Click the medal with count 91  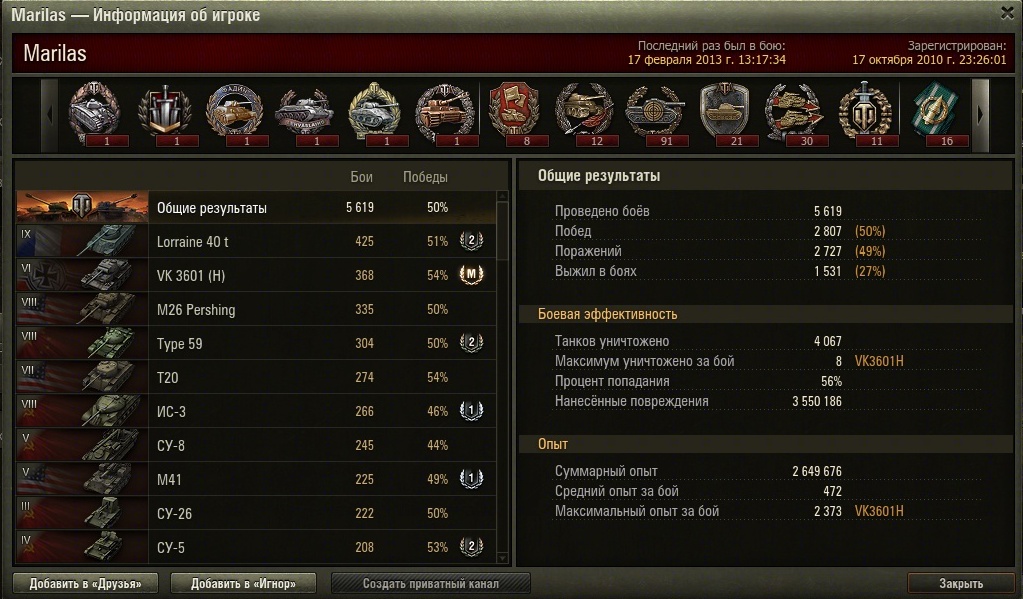click(x=654, y=114)
